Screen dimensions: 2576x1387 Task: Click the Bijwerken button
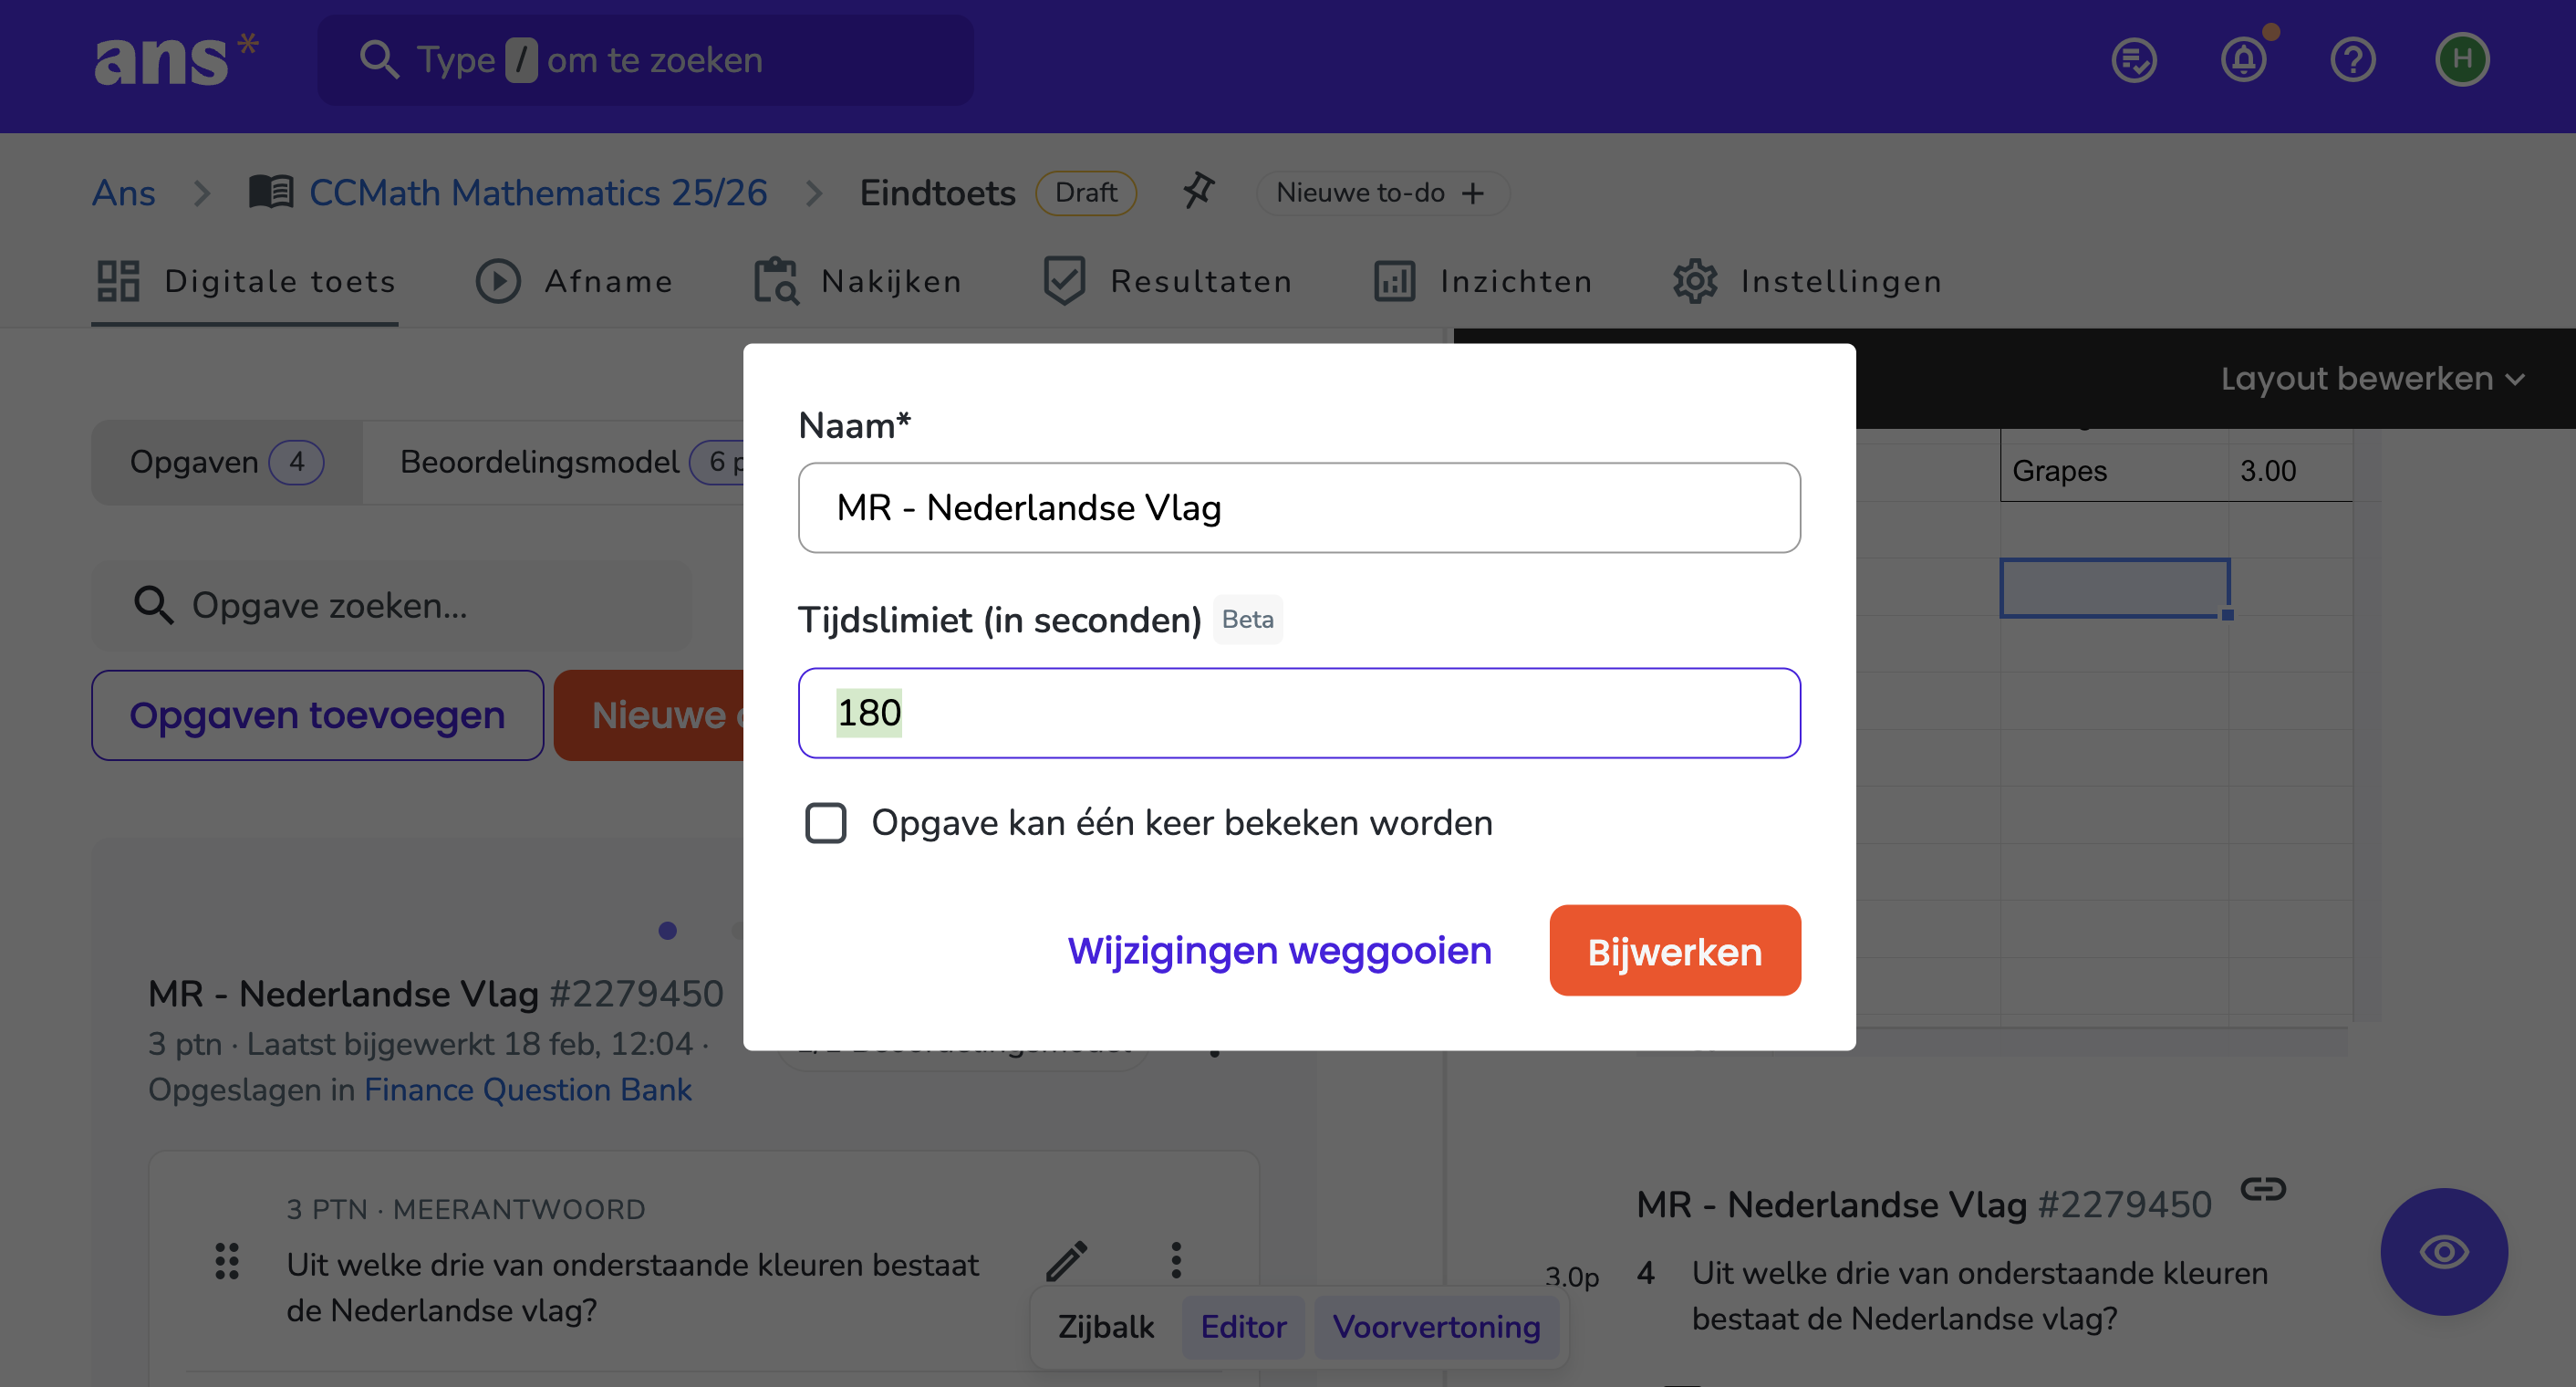[x=1675, y=951]
